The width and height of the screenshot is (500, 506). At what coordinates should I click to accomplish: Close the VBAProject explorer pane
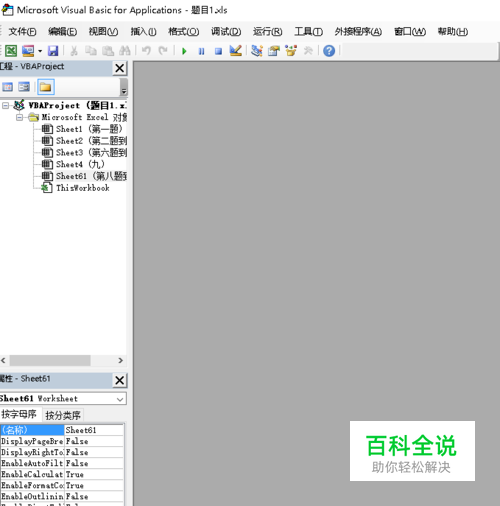pos(120,68)
